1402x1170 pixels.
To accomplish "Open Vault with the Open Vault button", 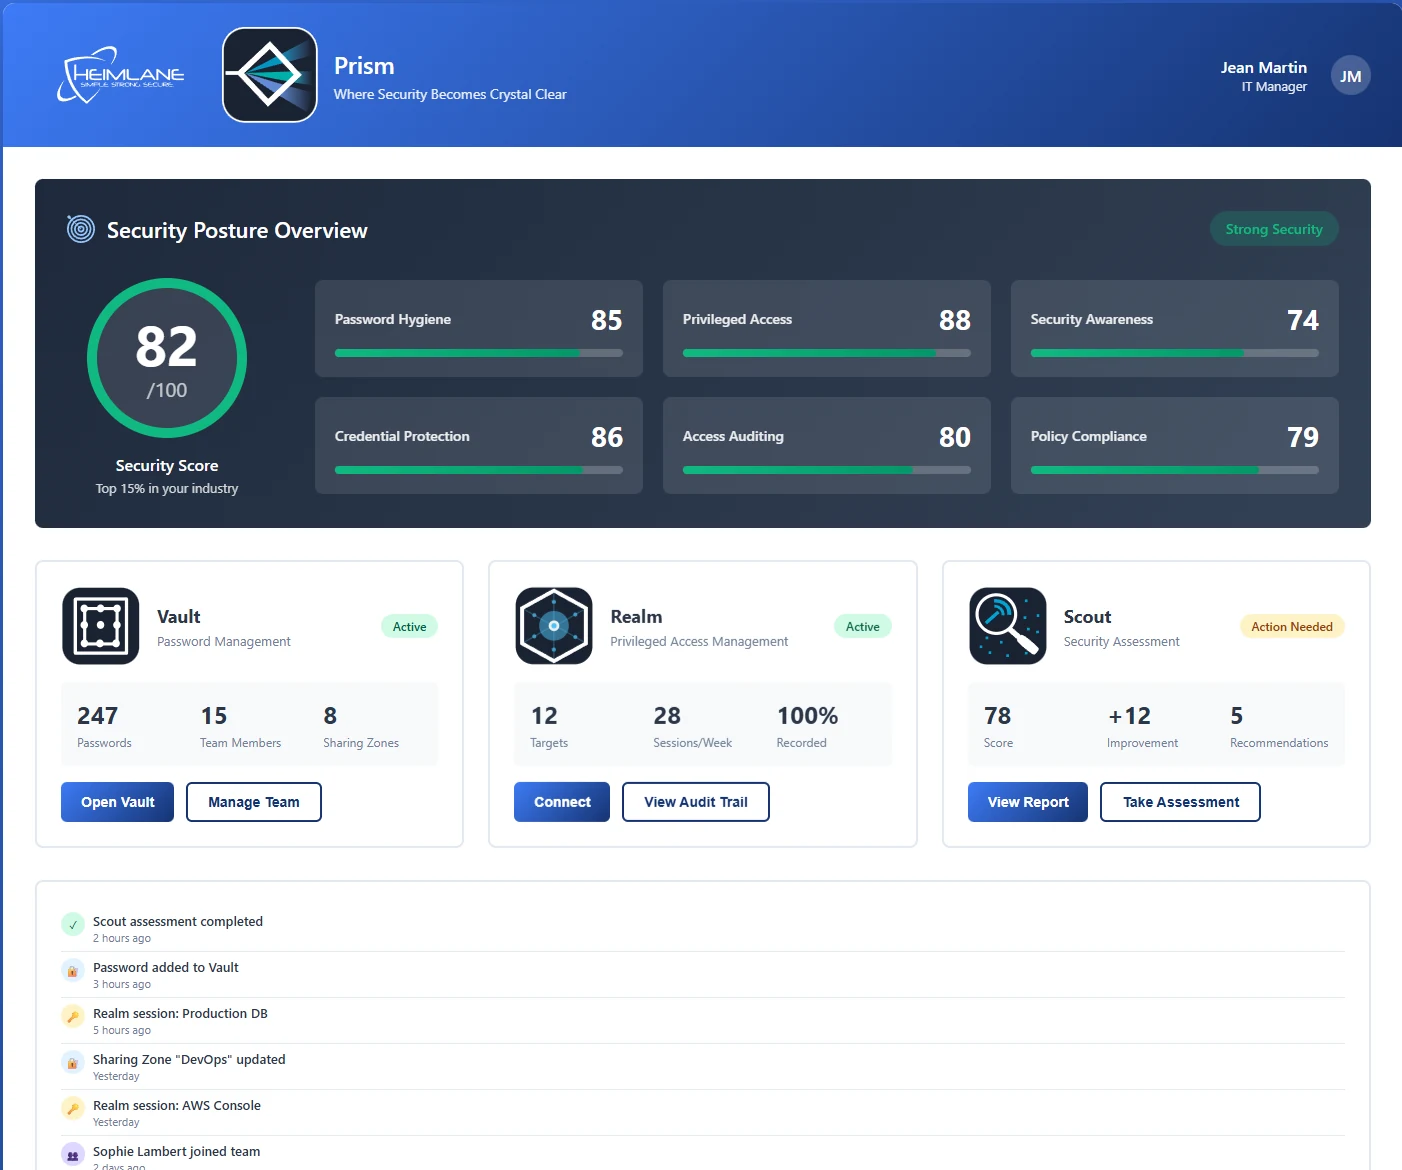I will coord(118,802).
